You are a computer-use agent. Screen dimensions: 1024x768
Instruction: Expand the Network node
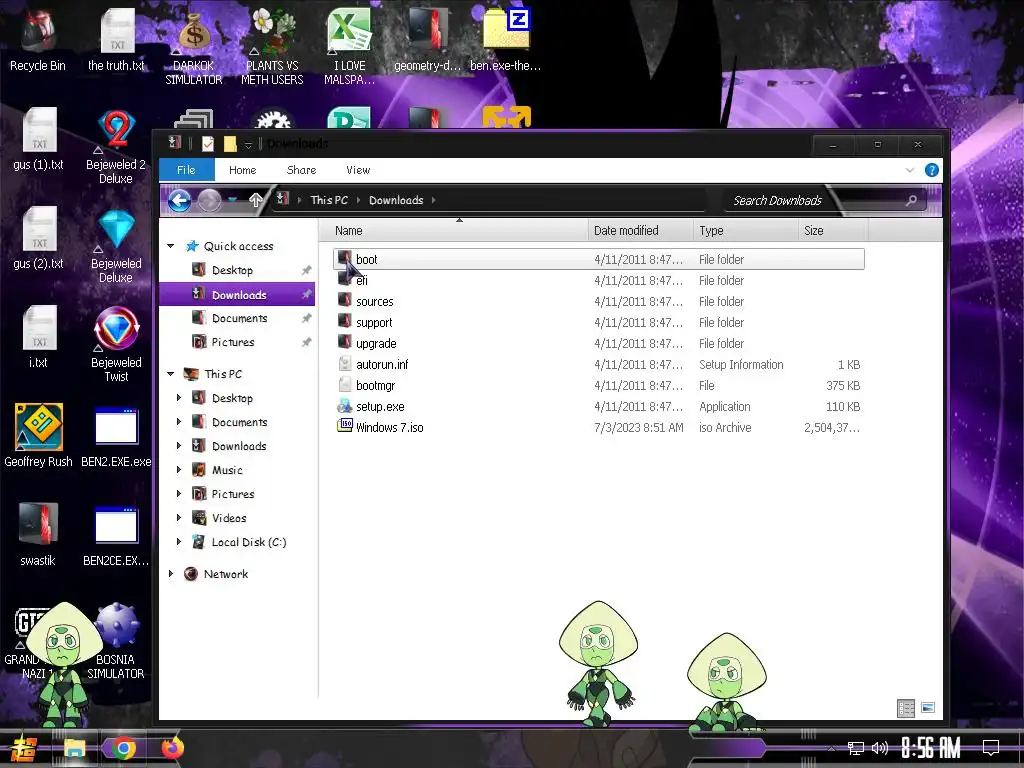(x=170, y=573)
